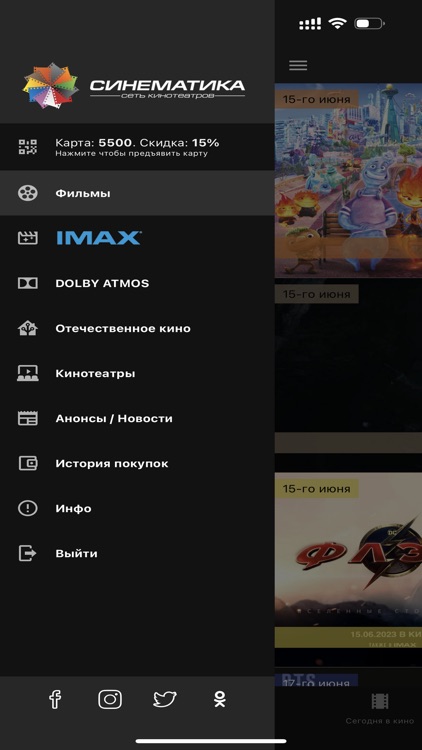
Task: Open the Odnoklassniki social link
Action: (x=220, y=699)
